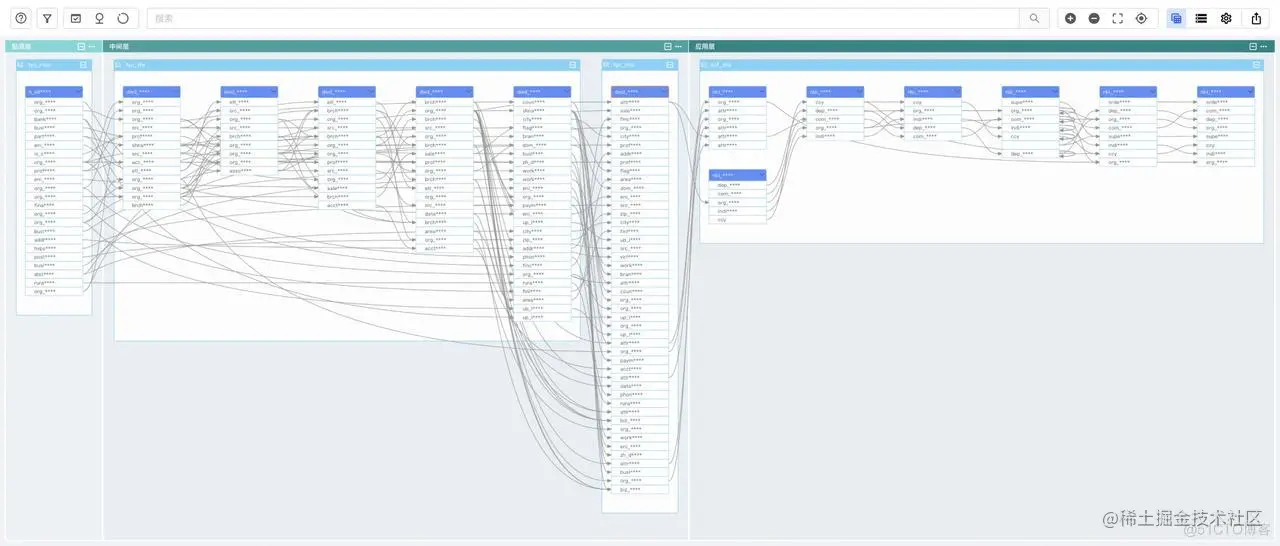Screen dimensions: 1280x546
Task: Collapse the 应用层 layer panel
Action: tap(1252, 47)
